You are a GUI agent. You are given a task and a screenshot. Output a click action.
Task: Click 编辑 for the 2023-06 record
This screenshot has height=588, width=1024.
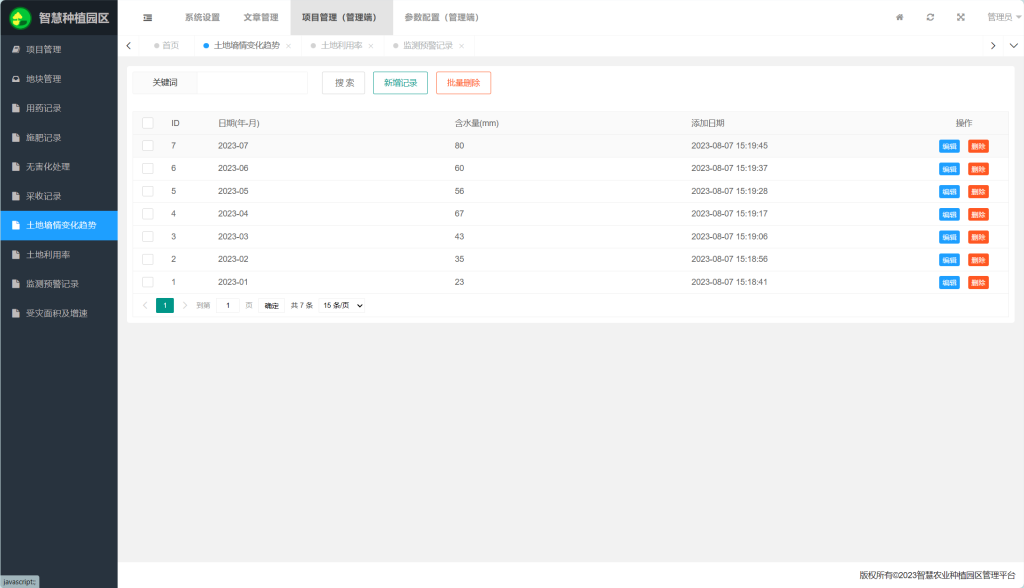tap(949, 169)
